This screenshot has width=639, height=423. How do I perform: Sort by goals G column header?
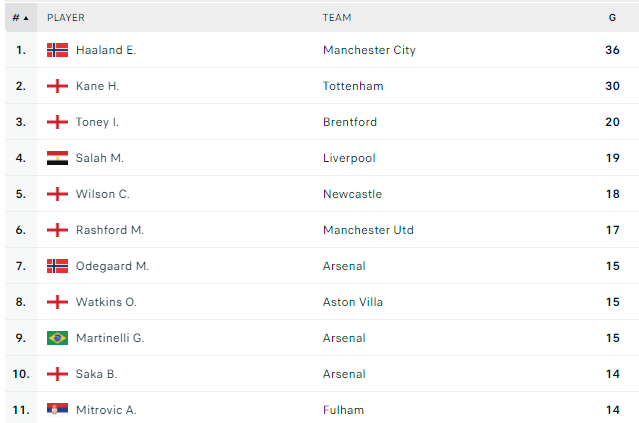[612, 17]
